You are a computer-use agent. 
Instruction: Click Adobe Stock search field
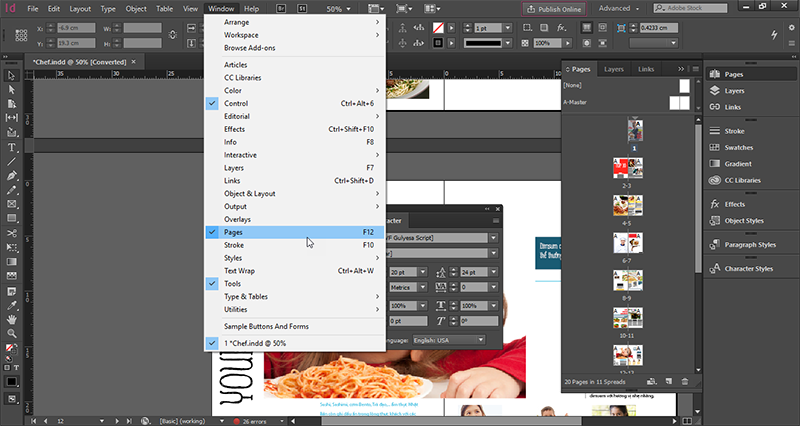point(690,9)
